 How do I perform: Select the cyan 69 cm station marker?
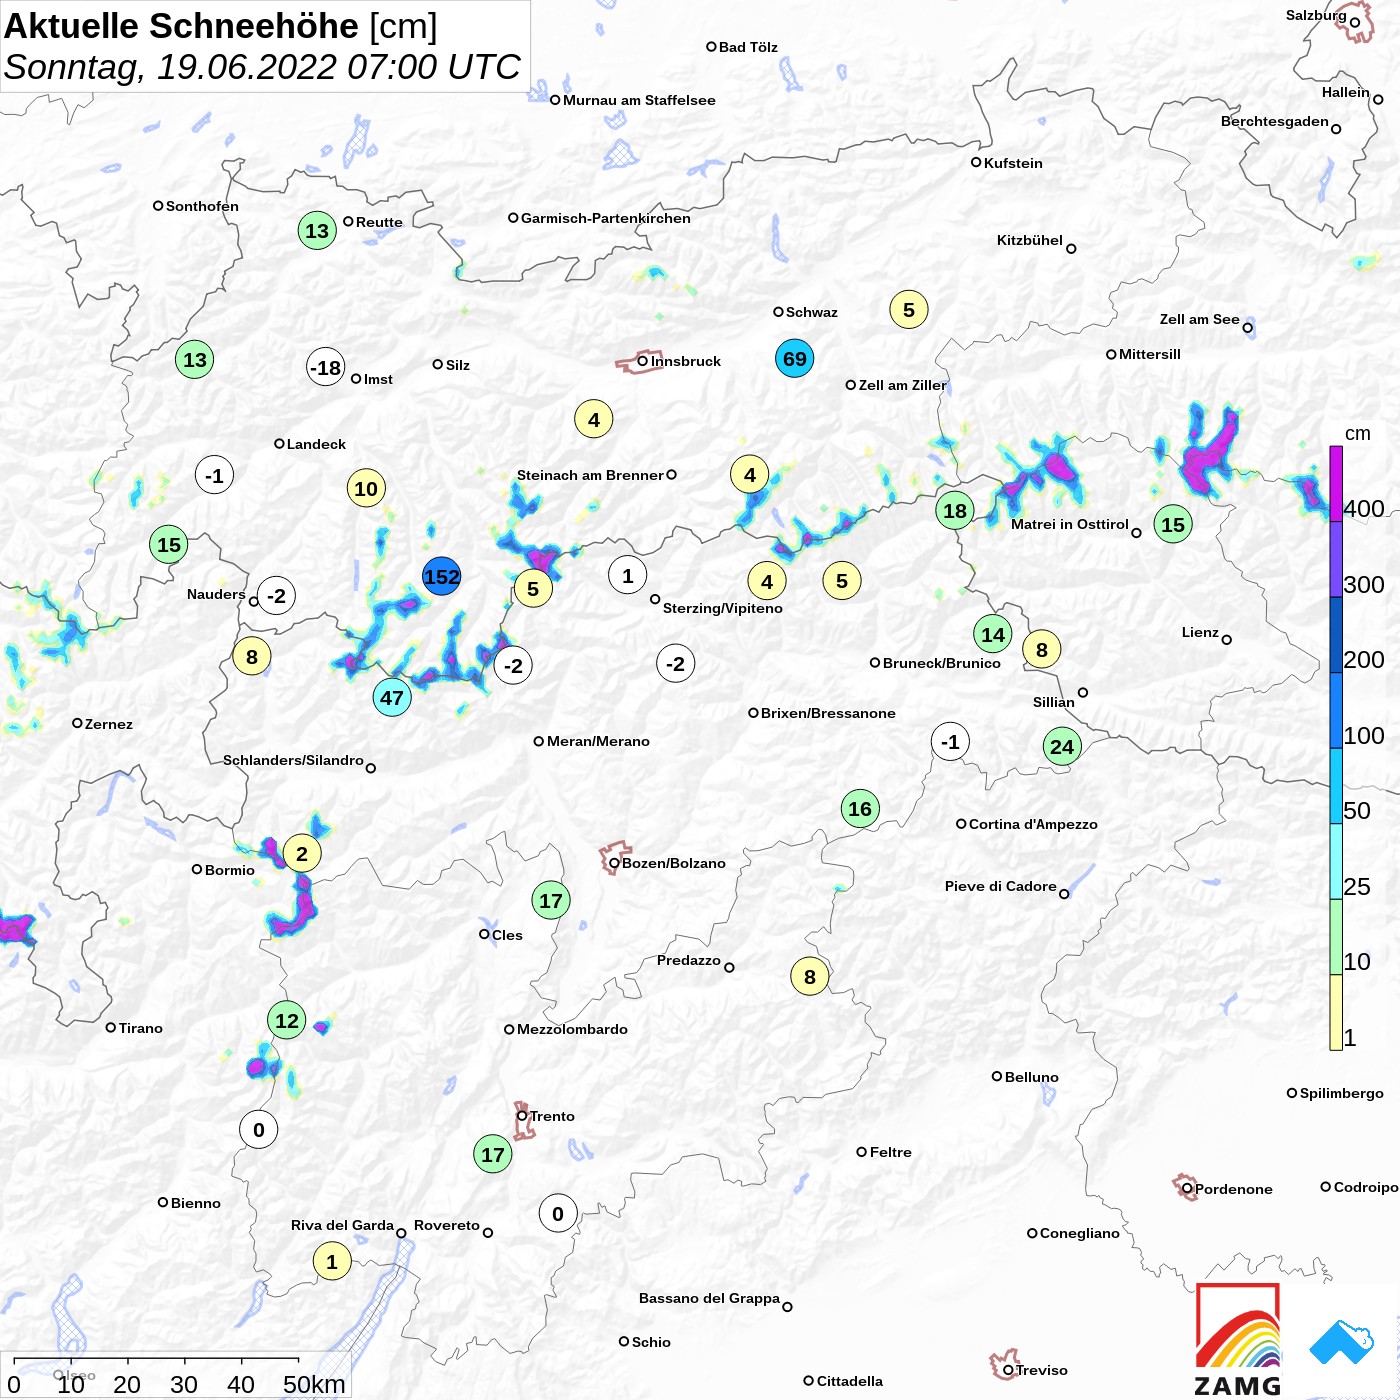[795, 359]
